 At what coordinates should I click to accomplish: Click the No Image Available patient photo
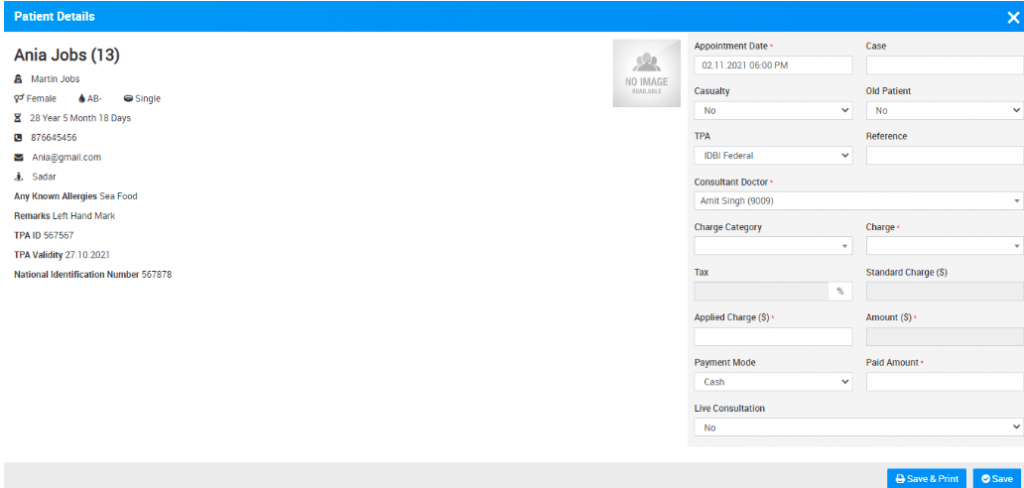pos(647,73)
